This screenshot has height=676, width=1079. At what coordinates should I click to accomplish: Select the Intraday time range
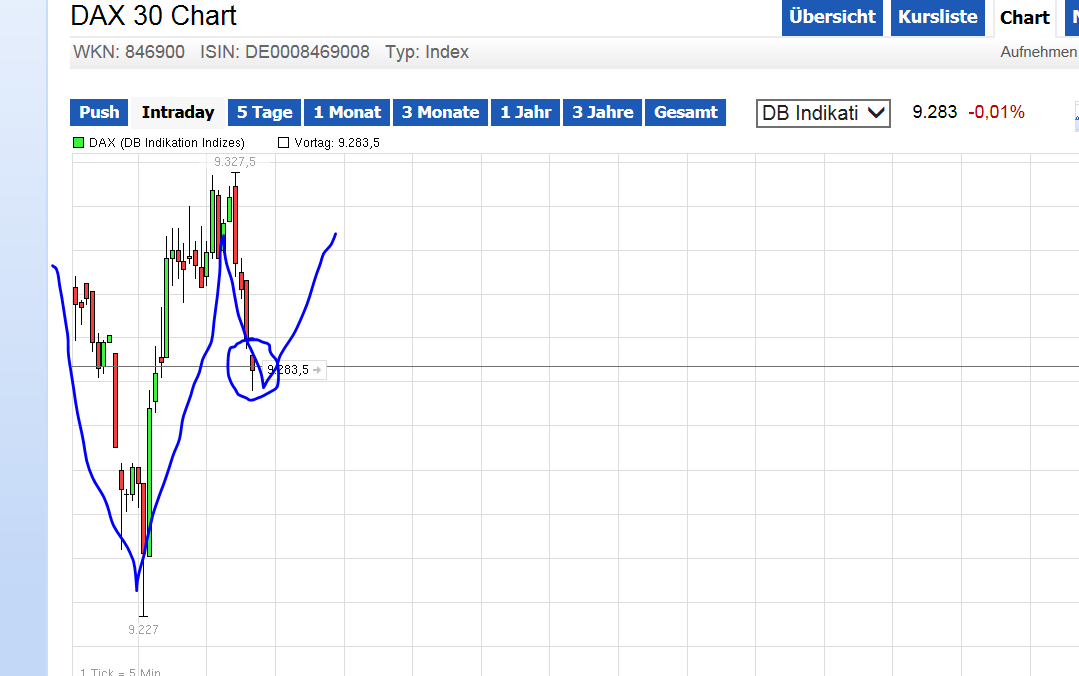178,112
